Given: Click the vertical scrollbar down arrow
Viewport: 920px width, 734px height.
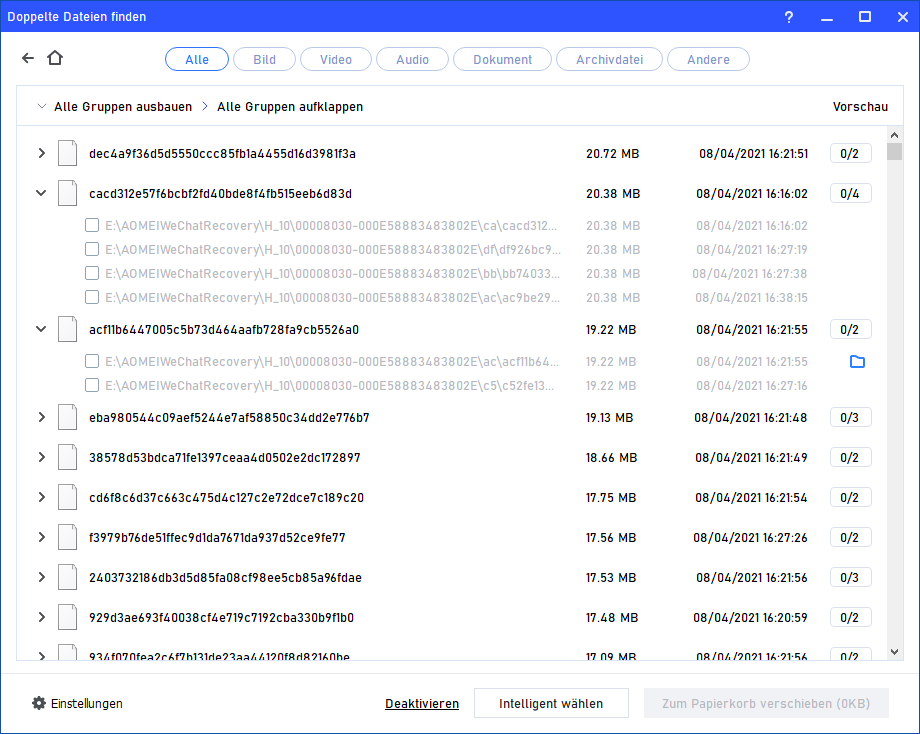Looking at the screenshot, I should pyautogui.click(x=894, y=651).
